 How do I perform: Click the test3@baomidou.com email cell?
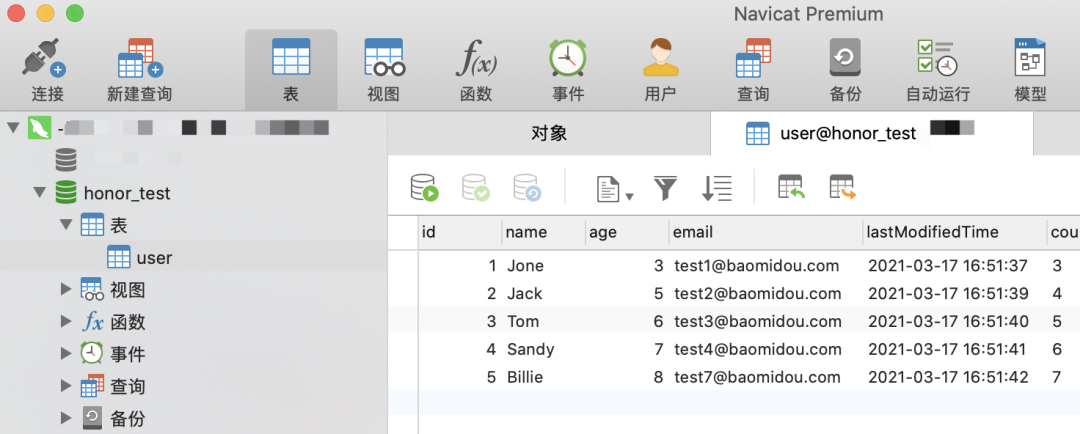point(757,321)
